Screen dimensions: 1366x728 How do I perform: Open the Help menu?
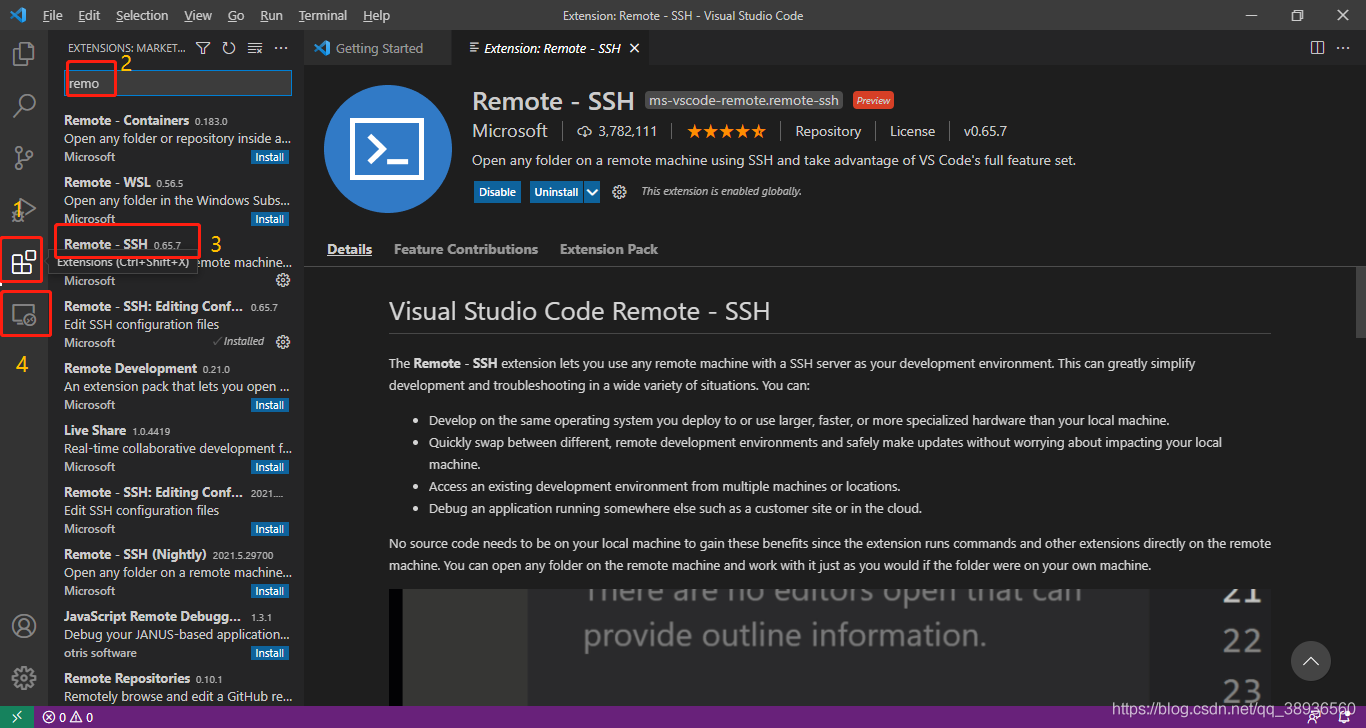coord(377,15)
